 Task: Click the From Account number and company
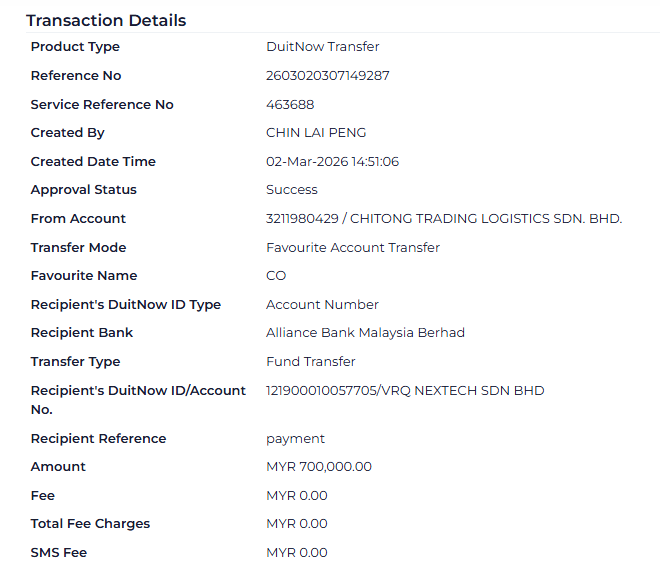point(444,219)
